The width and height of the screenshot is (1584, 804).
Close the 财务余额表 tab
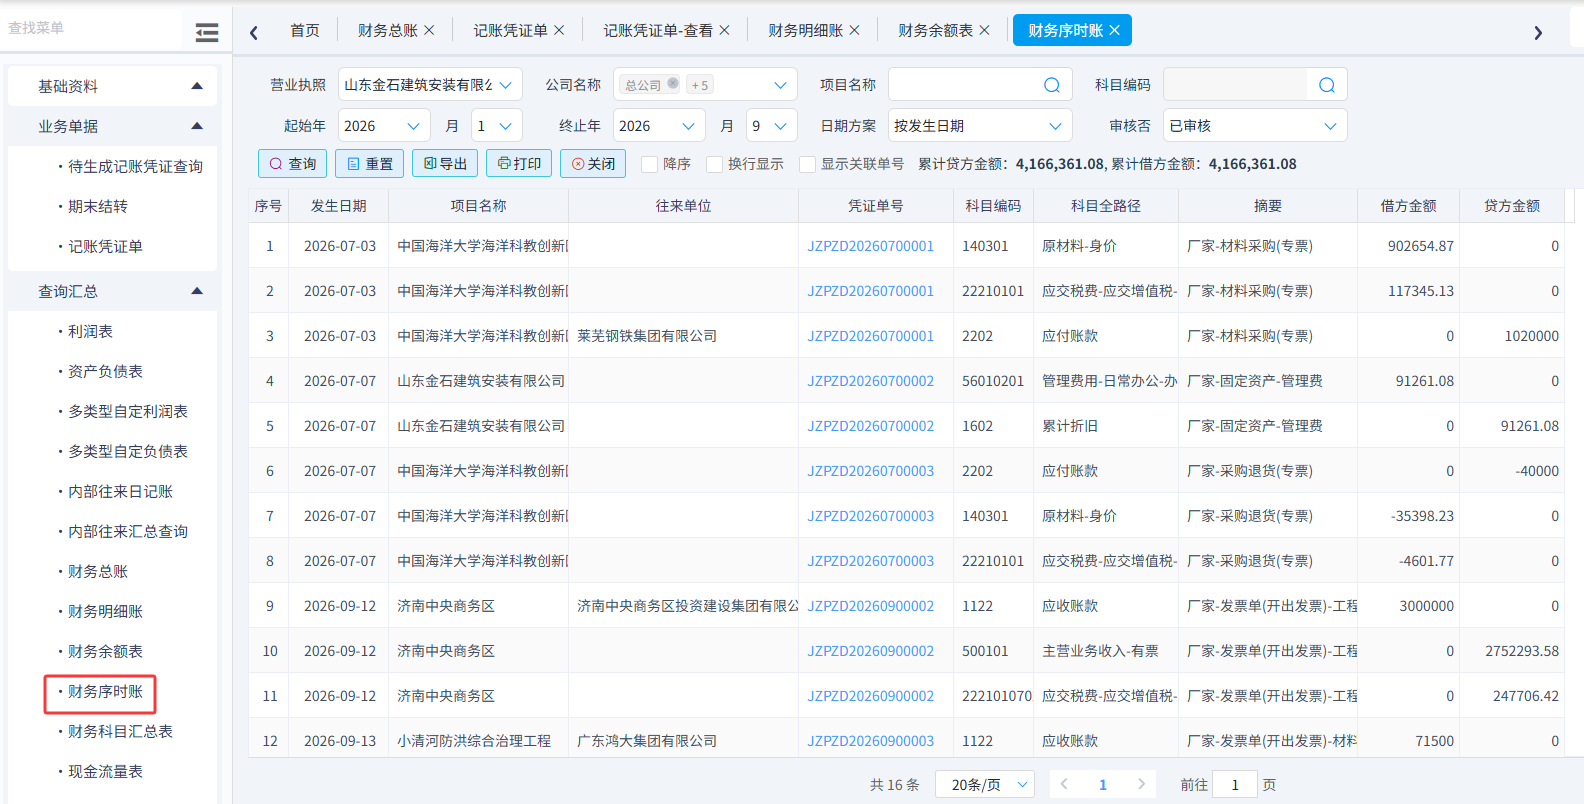coord(984,30)
